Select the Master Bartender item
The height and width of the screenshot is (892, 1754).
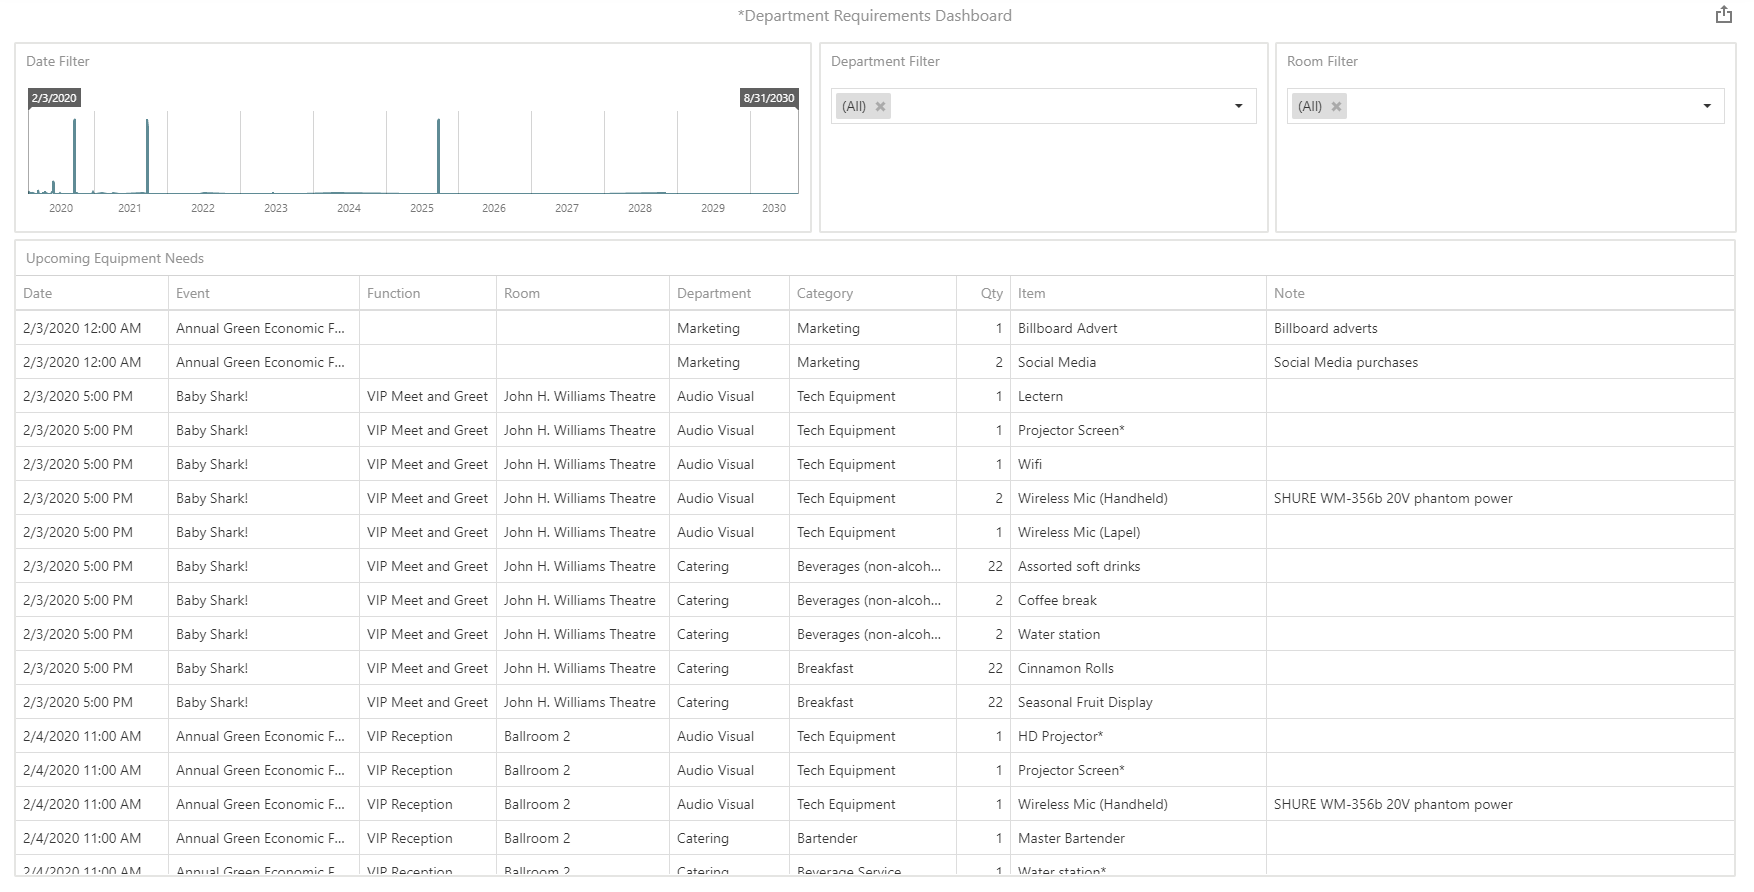click(1138, 838)
